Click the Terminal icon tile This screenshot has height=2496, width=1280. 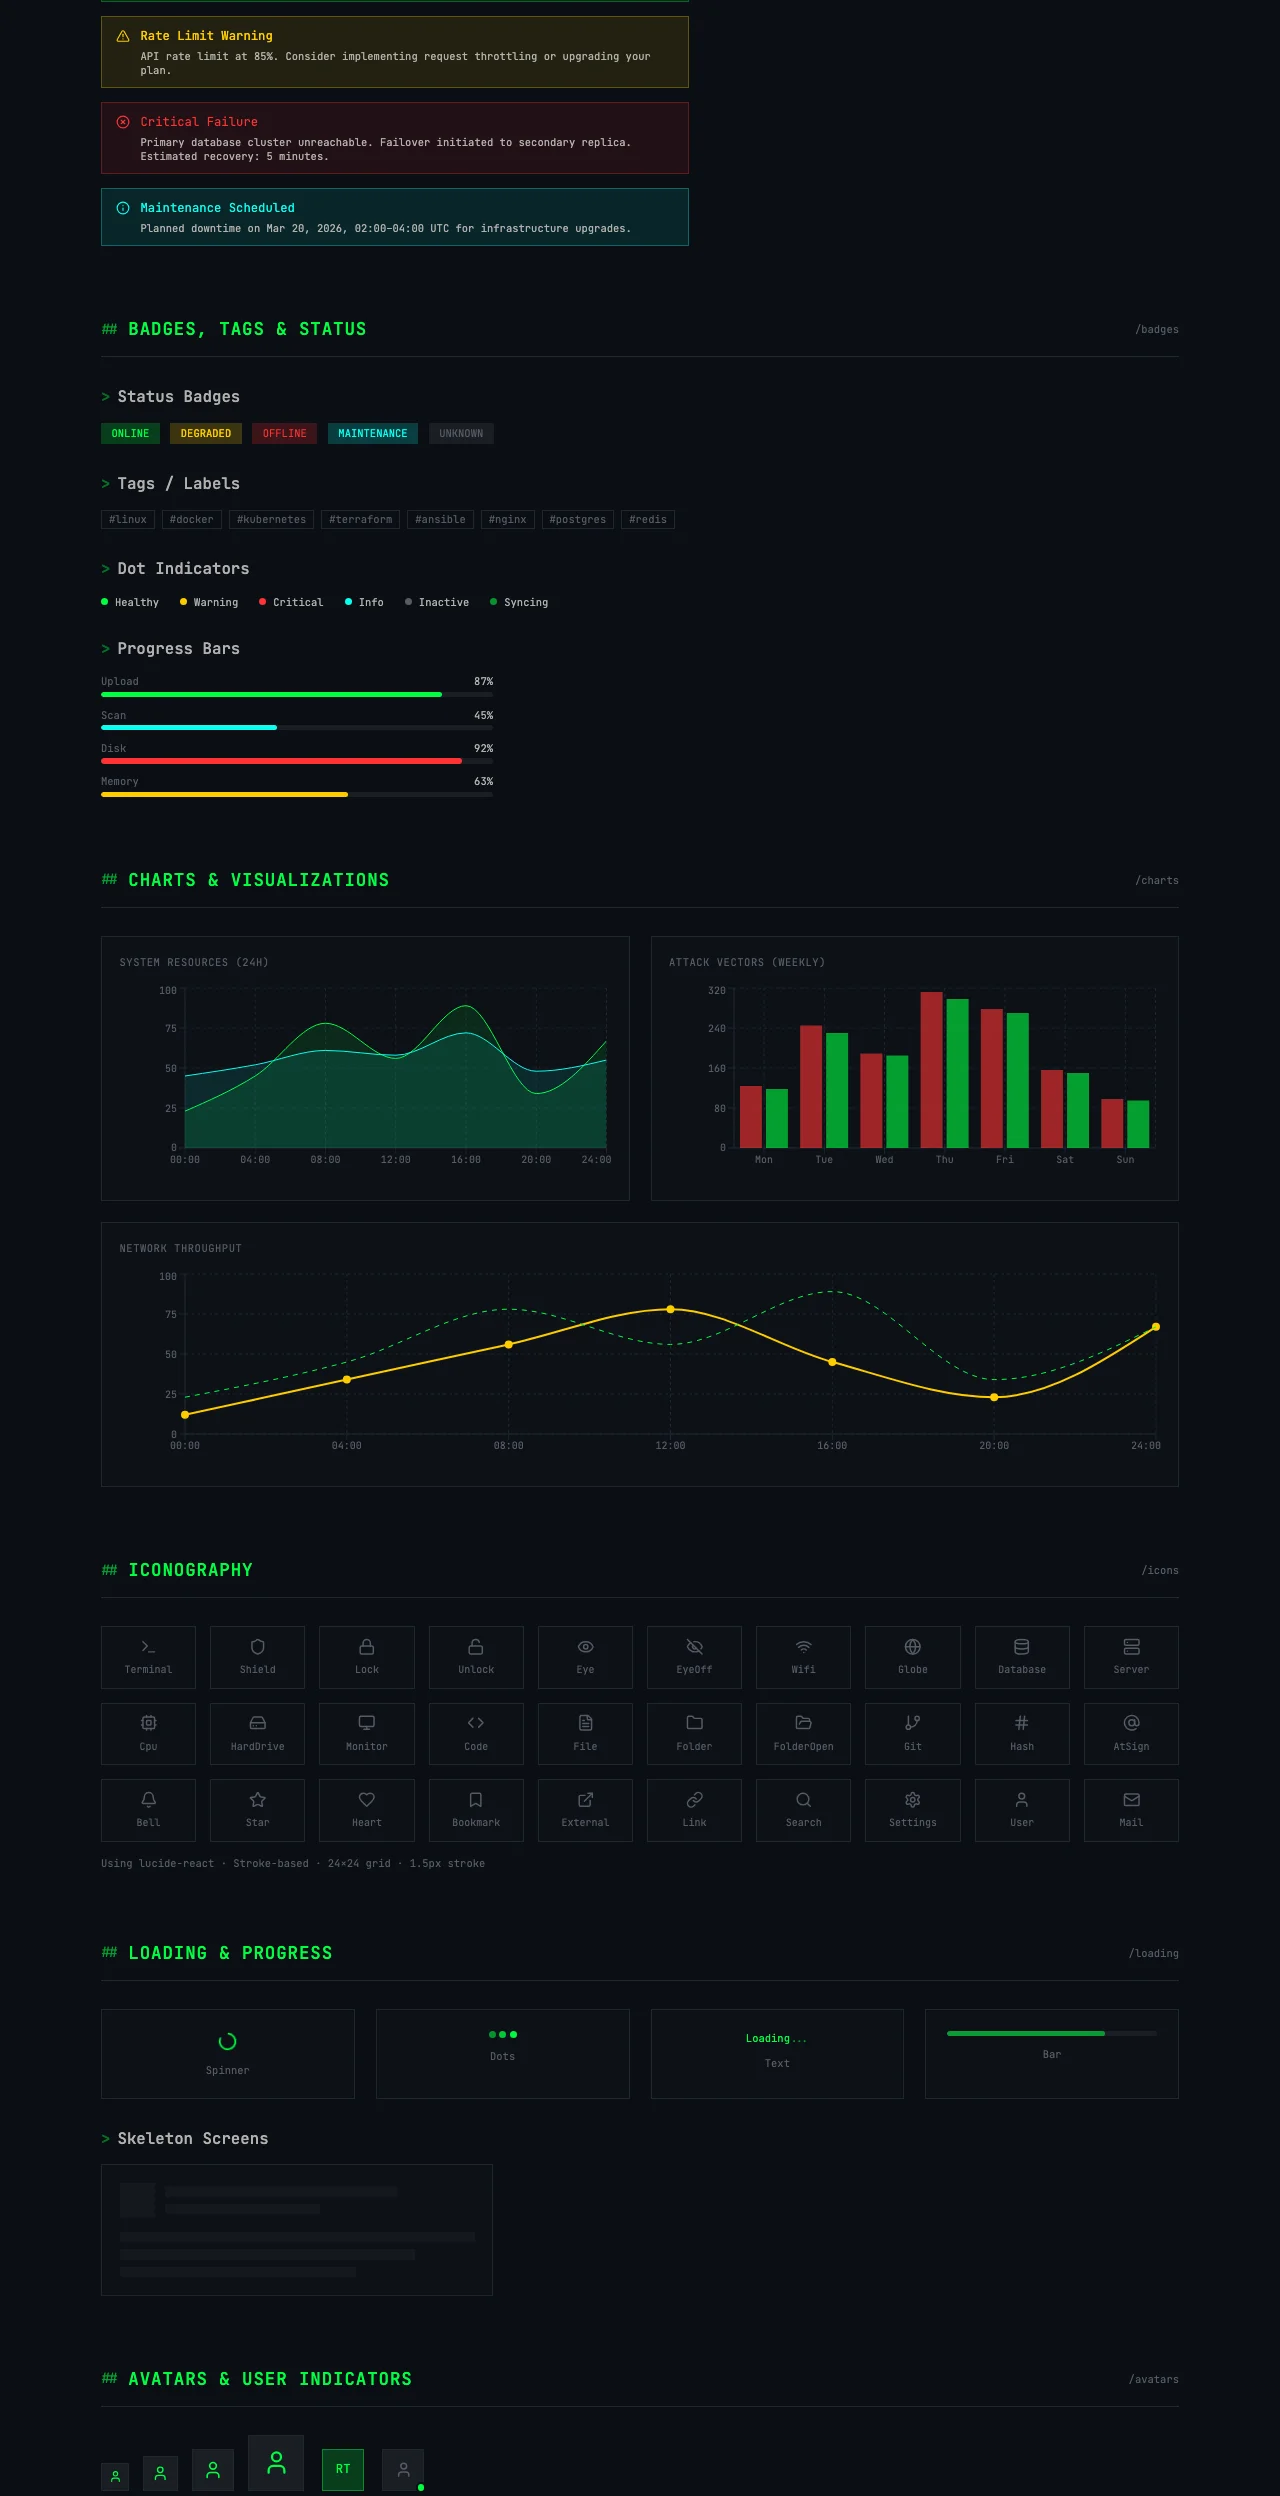coord(148,1657)
